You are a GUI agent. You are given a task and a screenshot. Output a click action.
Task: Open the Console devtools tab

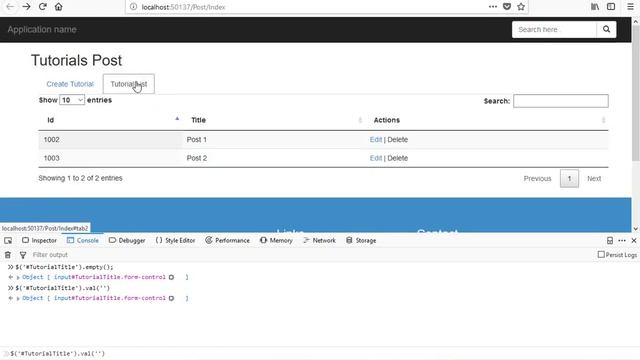[x=83, y=240]
